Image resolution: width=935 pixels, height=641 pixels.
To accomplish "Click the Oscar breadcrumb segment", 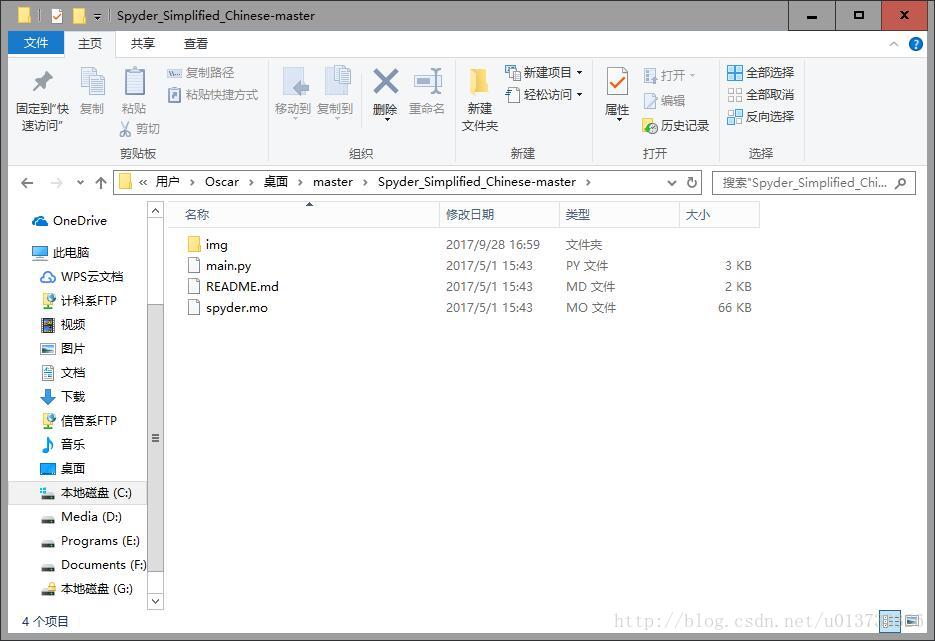I will point(222,182).
